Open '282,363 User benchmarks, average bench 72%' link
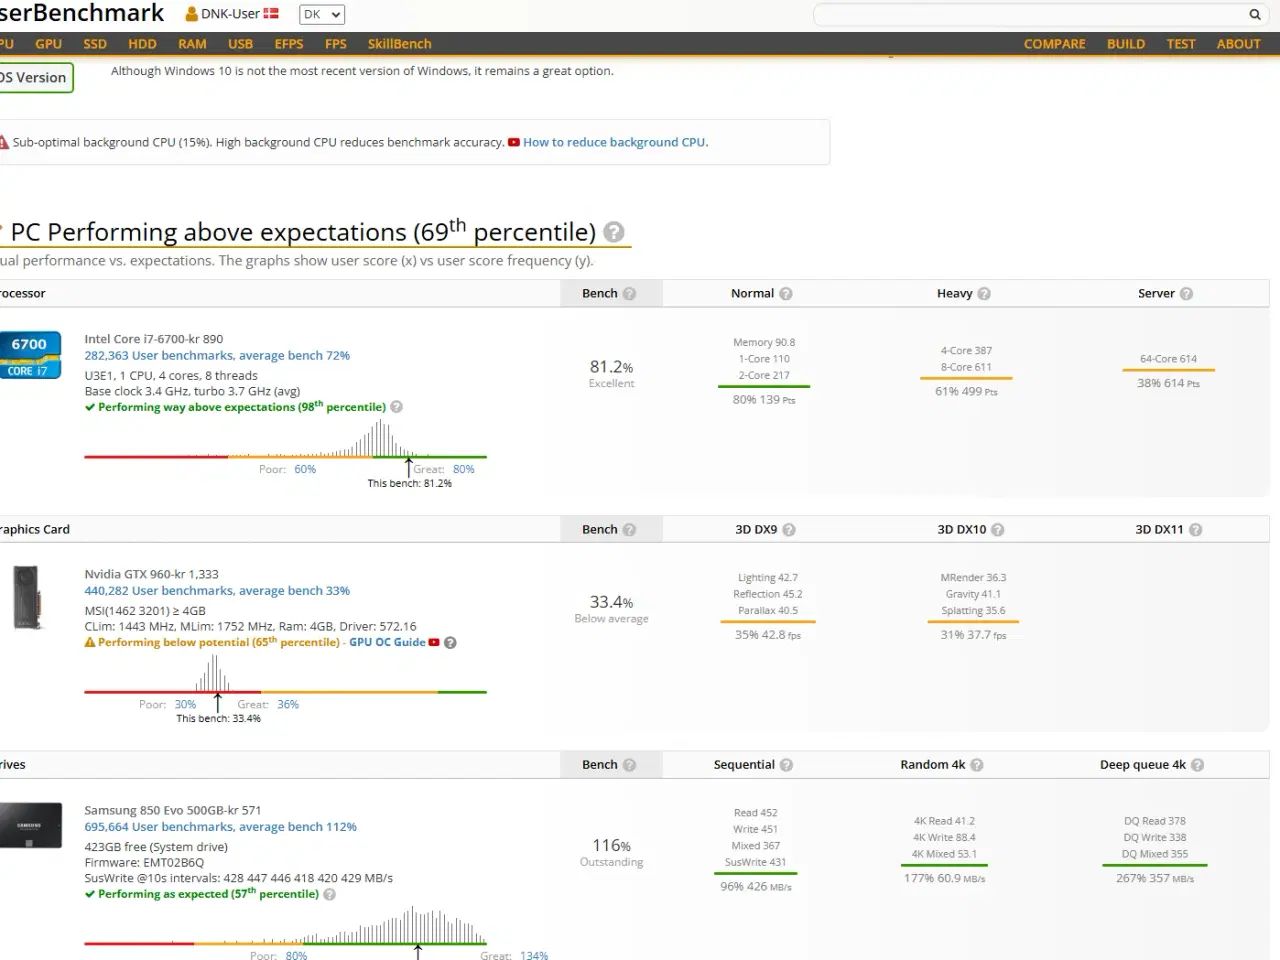The height and width of the screenshot is (960, 1280). pyautogui.click(x=217, y=355)
